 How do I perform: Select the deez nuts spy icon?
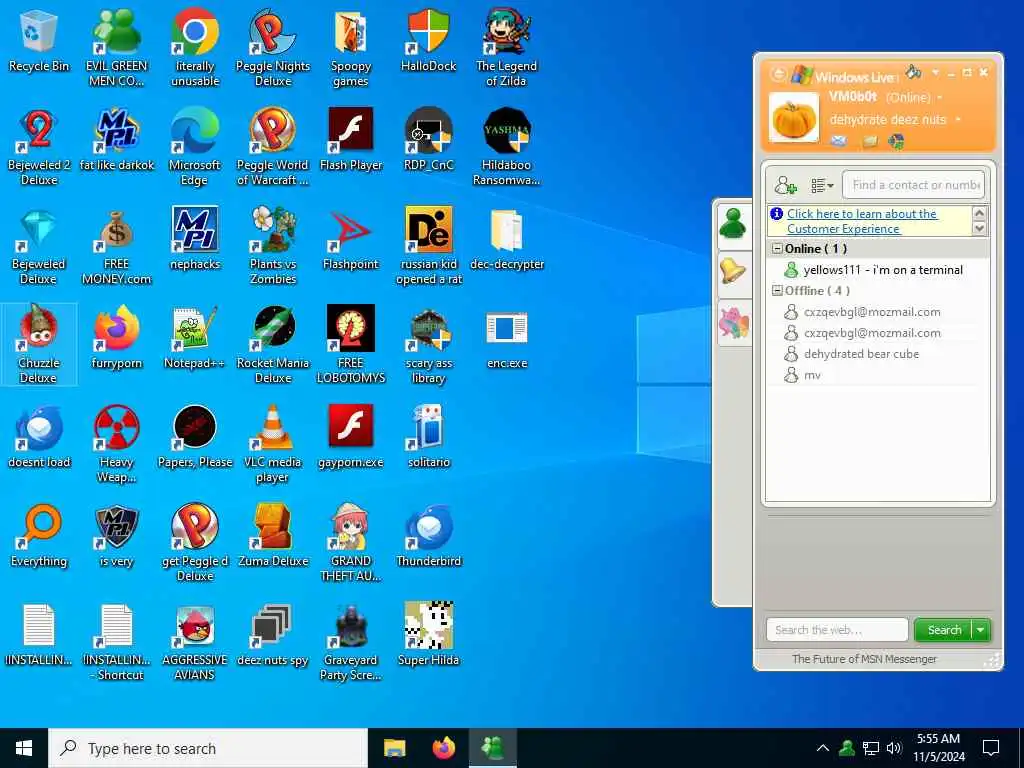(273, 636)
